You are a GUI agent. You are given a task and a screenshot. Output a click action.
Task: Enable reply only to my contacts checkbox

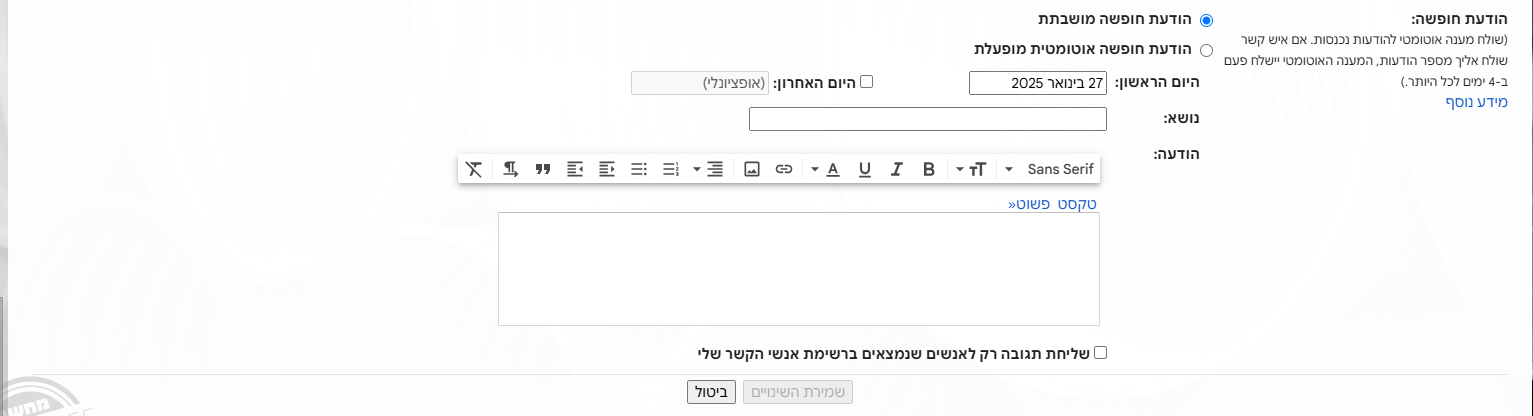[1101, 353]
